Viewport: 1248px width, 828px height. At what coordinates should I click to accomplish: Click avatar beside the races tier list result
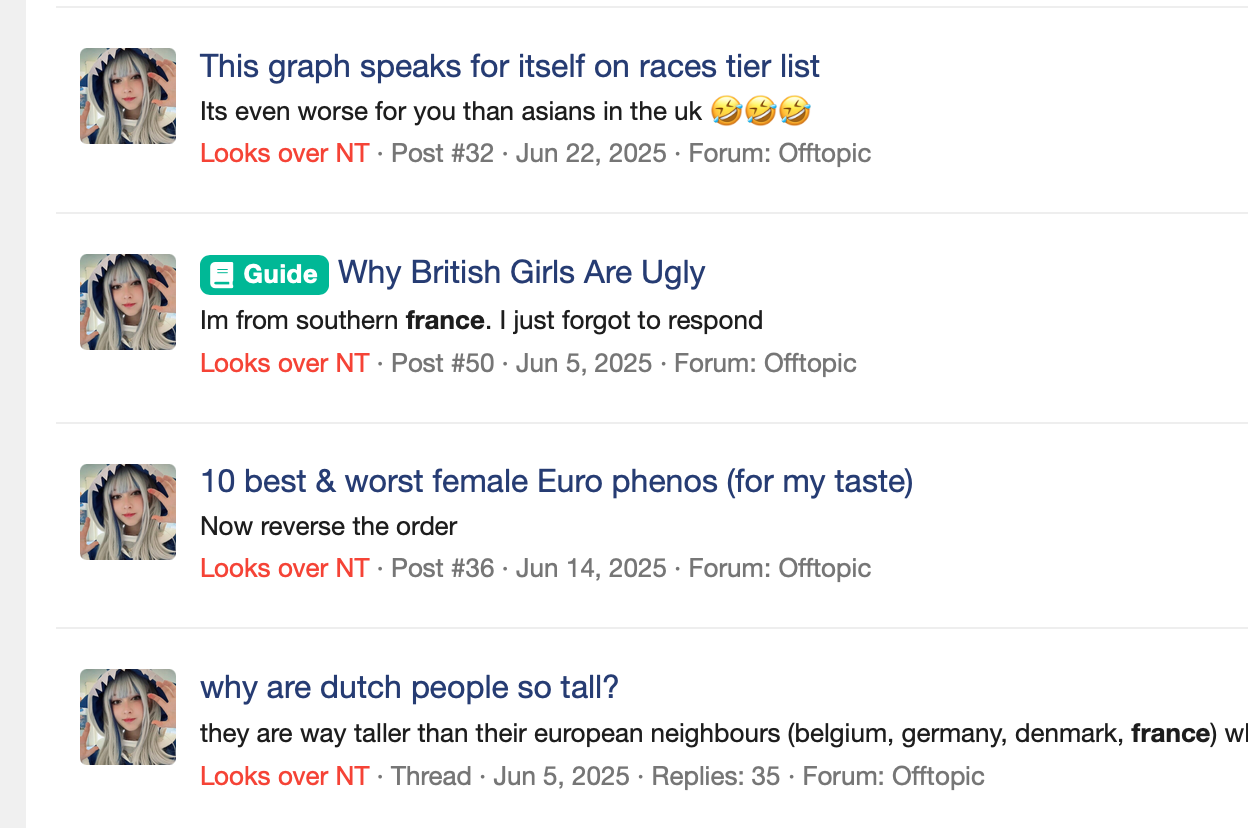tap(128, 96)
